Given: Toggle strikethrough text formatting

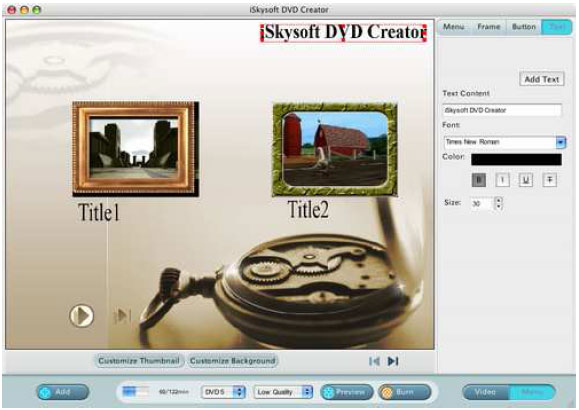Looking at the screenshot, I should (549, 180).
